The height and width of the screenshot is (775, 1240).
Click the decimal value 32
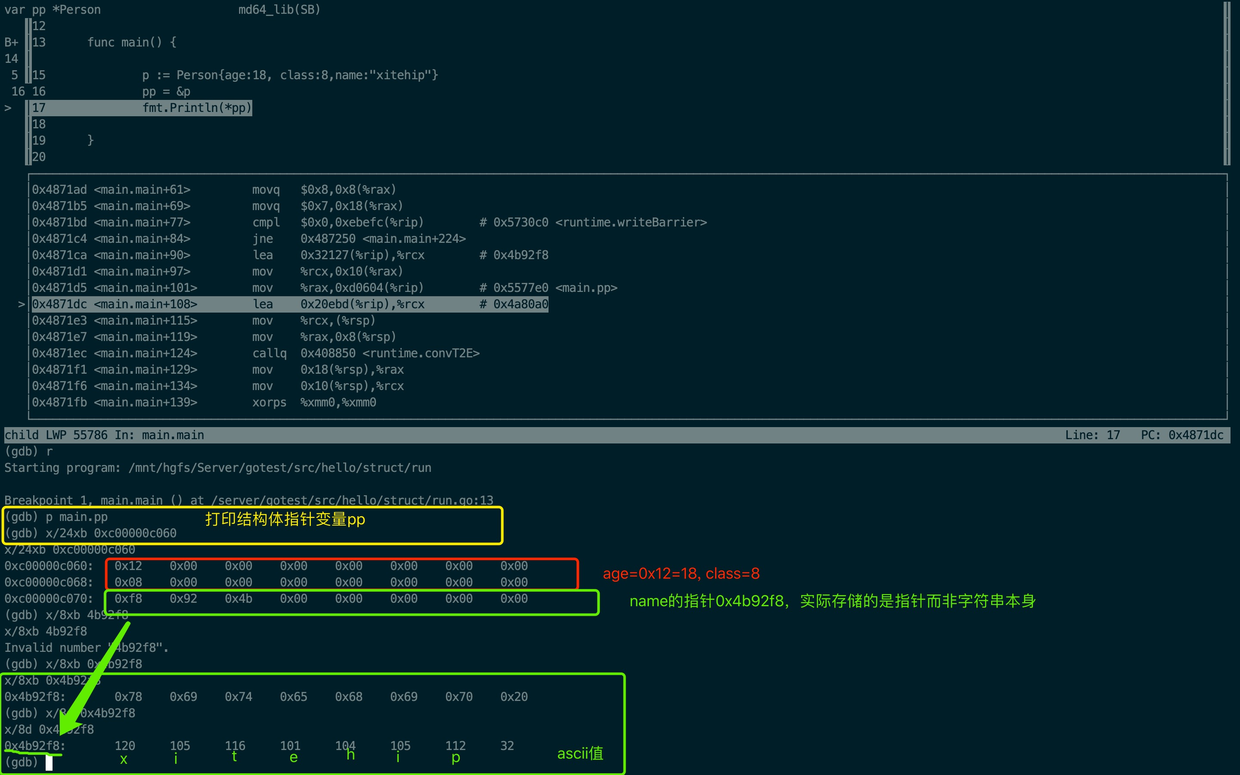pos(507,746)
